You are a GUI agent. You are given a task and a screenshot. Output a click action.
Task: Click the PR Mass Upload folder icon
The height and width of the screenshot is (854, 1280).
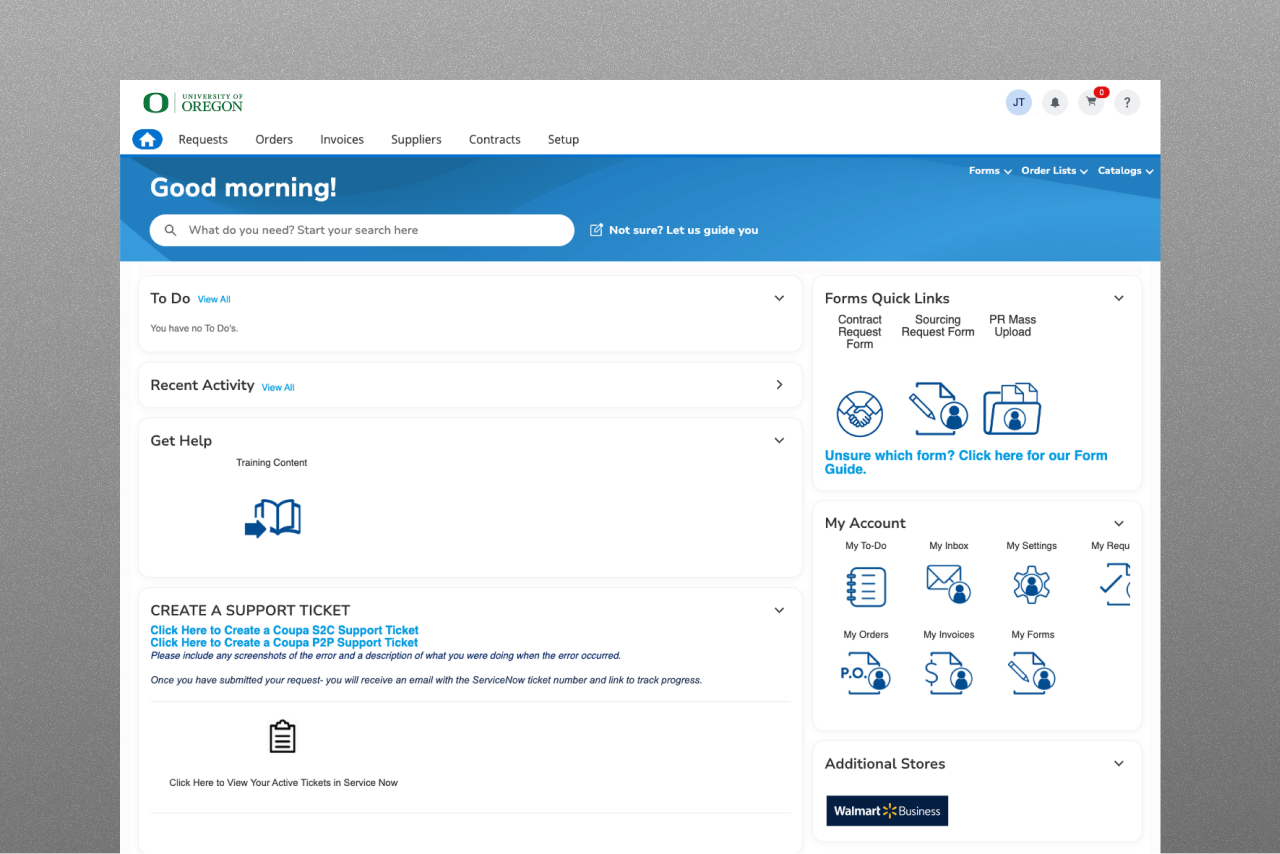click(1012, 409)
